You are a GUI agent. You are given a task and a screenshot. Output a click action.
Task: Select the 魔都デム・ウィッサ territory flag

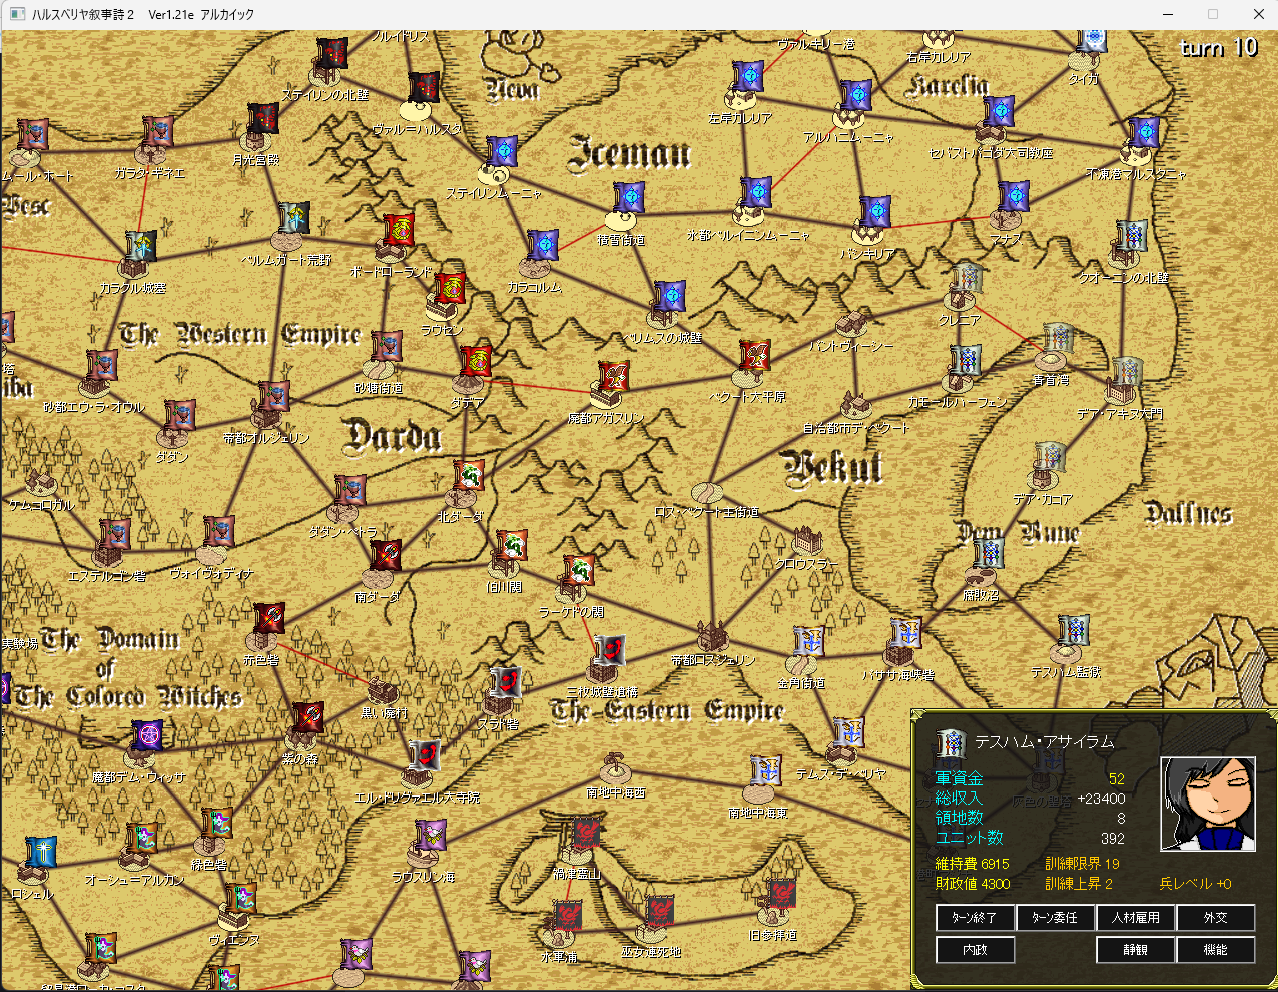pyautogui.click(x=149, y=736)
